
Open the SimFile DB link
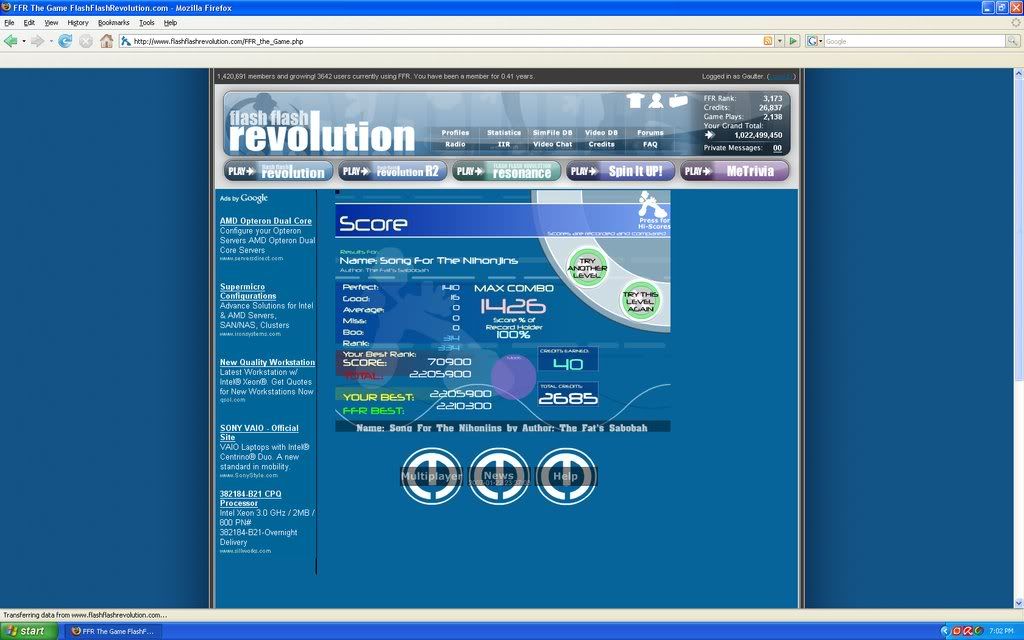point(552,132)
